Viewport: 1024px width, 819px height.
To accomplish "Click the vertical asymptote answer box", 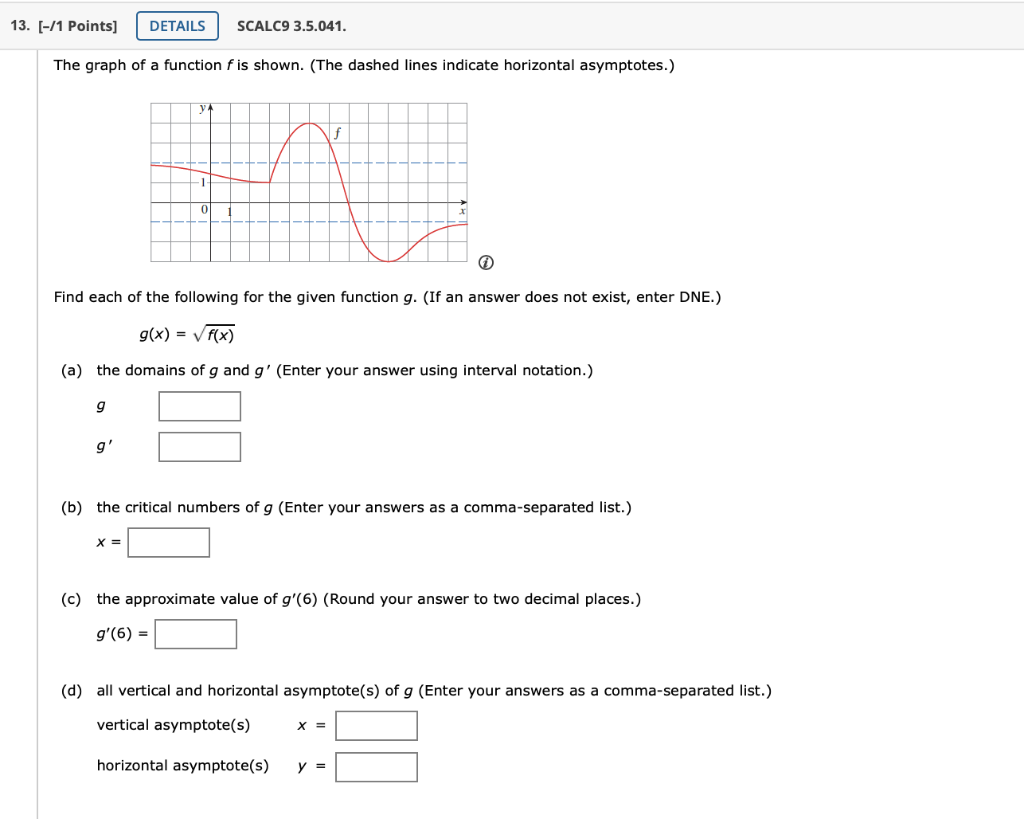I will point(376,725).
